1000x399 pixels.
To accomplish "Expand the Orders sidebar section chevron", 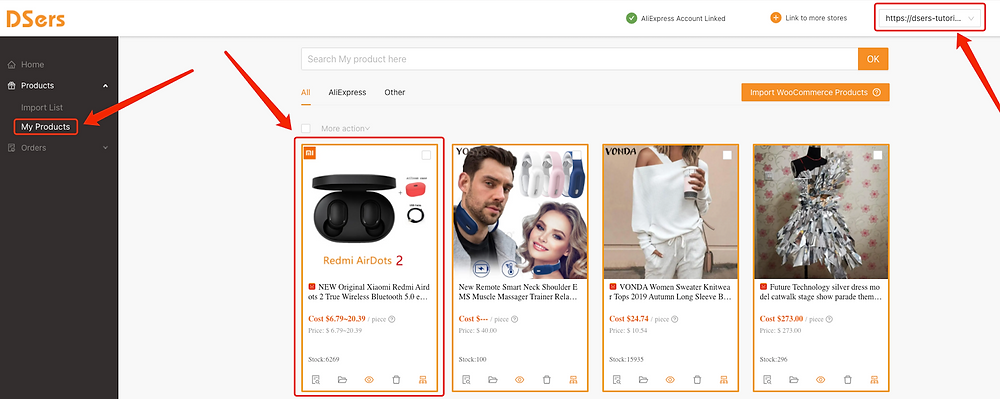I will (105, 148).
